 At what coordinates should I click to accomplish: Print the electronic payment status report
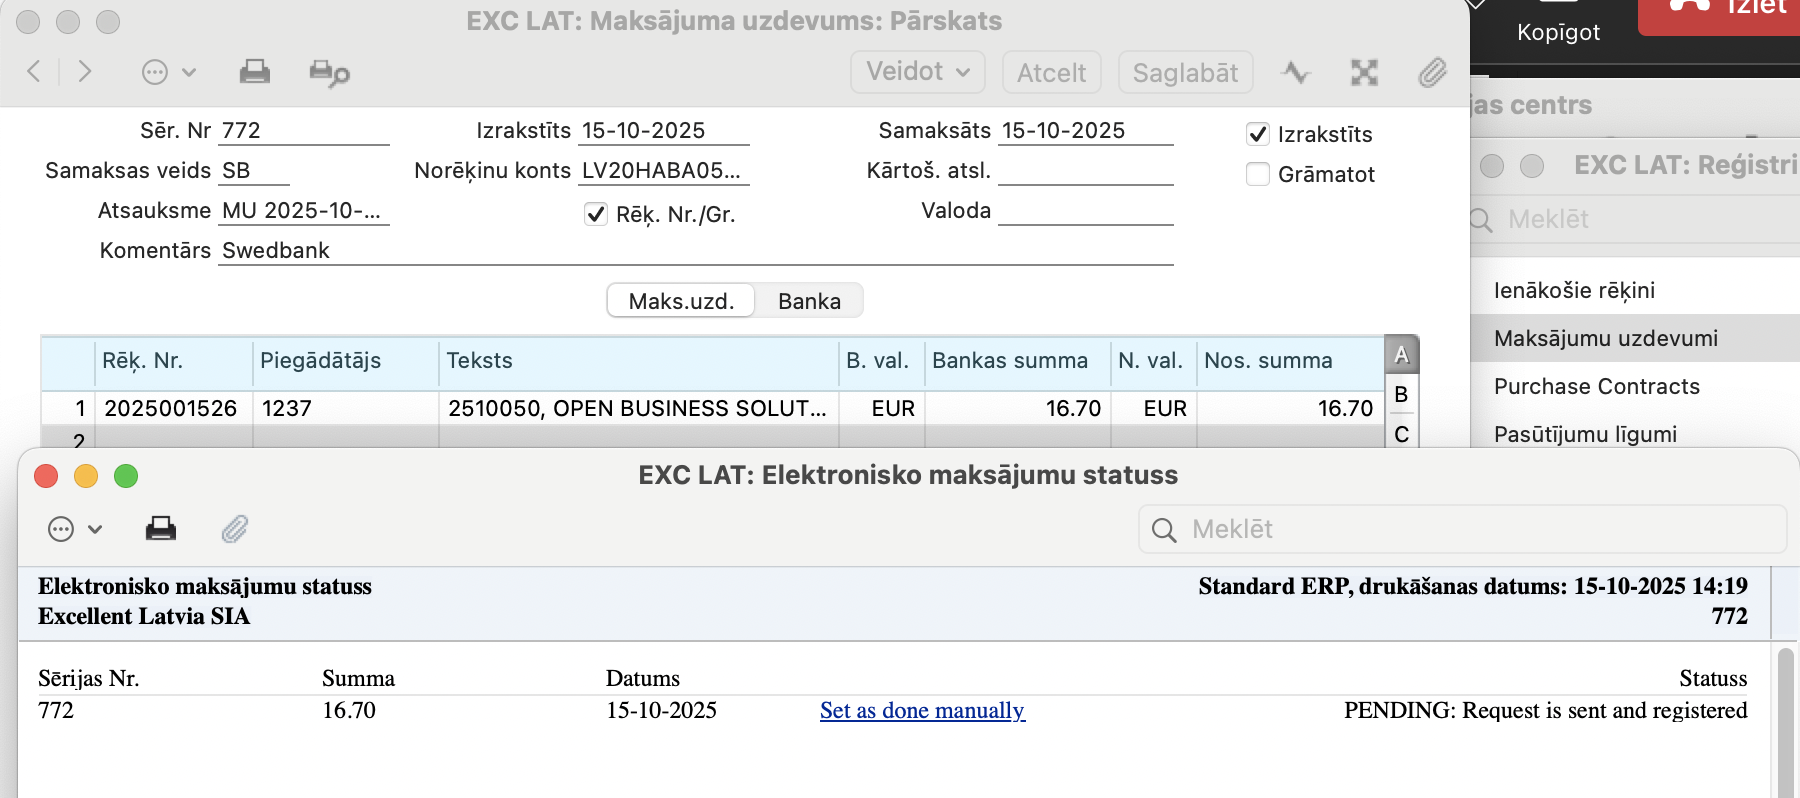[161, 529]
